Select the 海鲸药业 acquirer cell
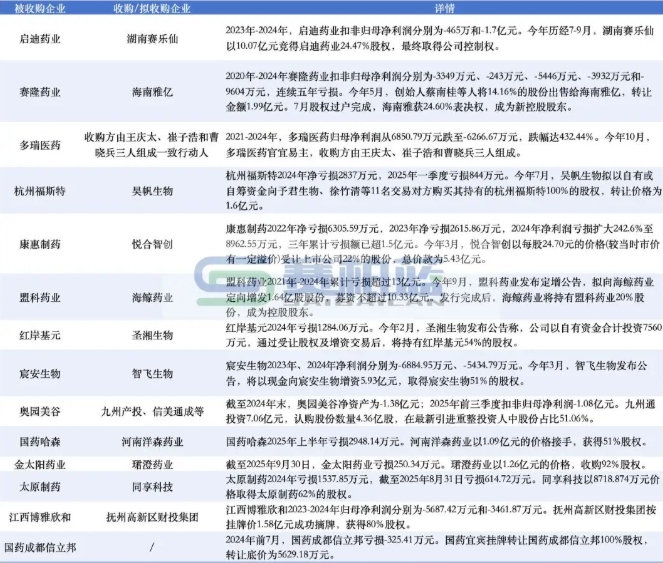Viewport: 663px width, 563px height. click(x=152, y=297)
